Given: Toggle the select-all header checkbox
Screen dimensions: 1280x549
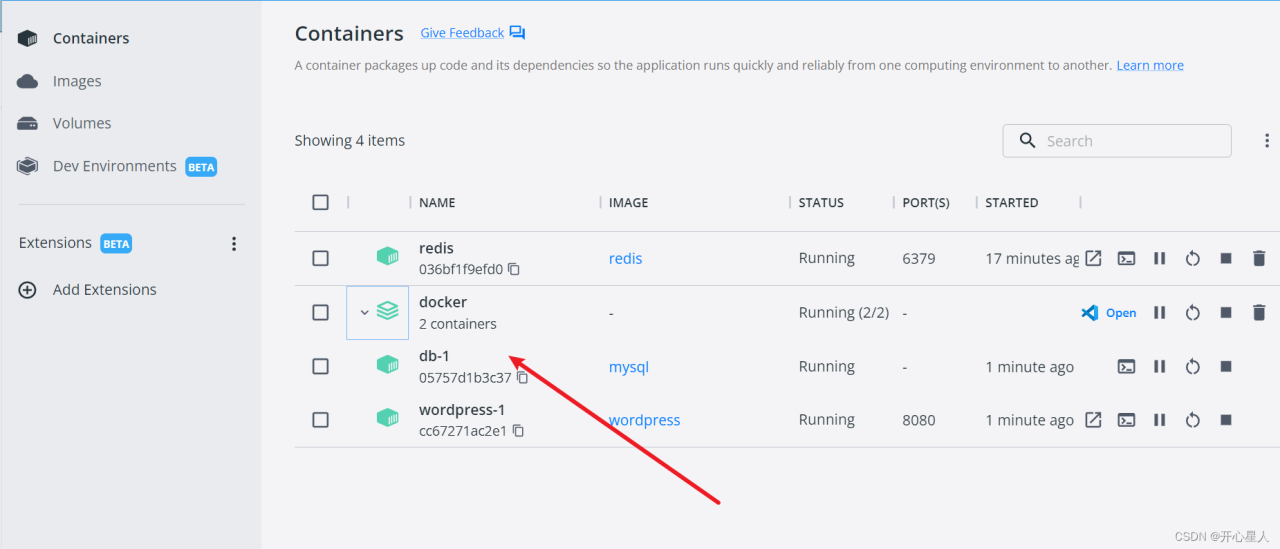Looking at the screenshot, I should coord(320,202).
